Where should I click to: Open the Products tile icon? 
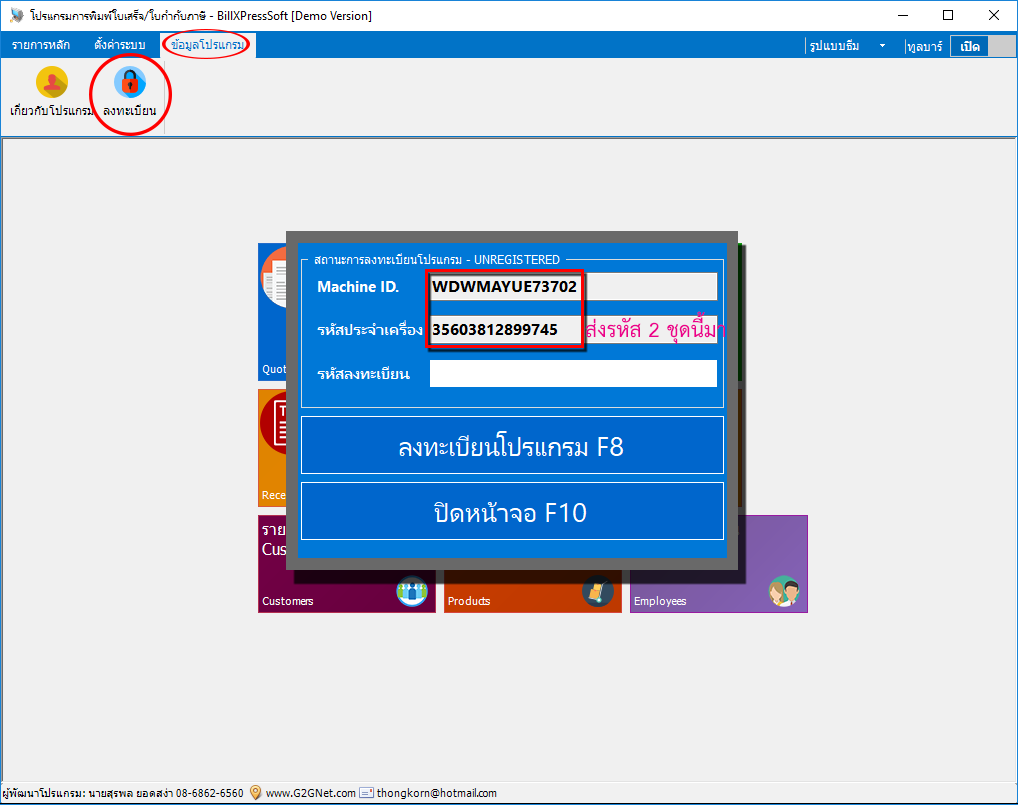(x=598, y=591)
